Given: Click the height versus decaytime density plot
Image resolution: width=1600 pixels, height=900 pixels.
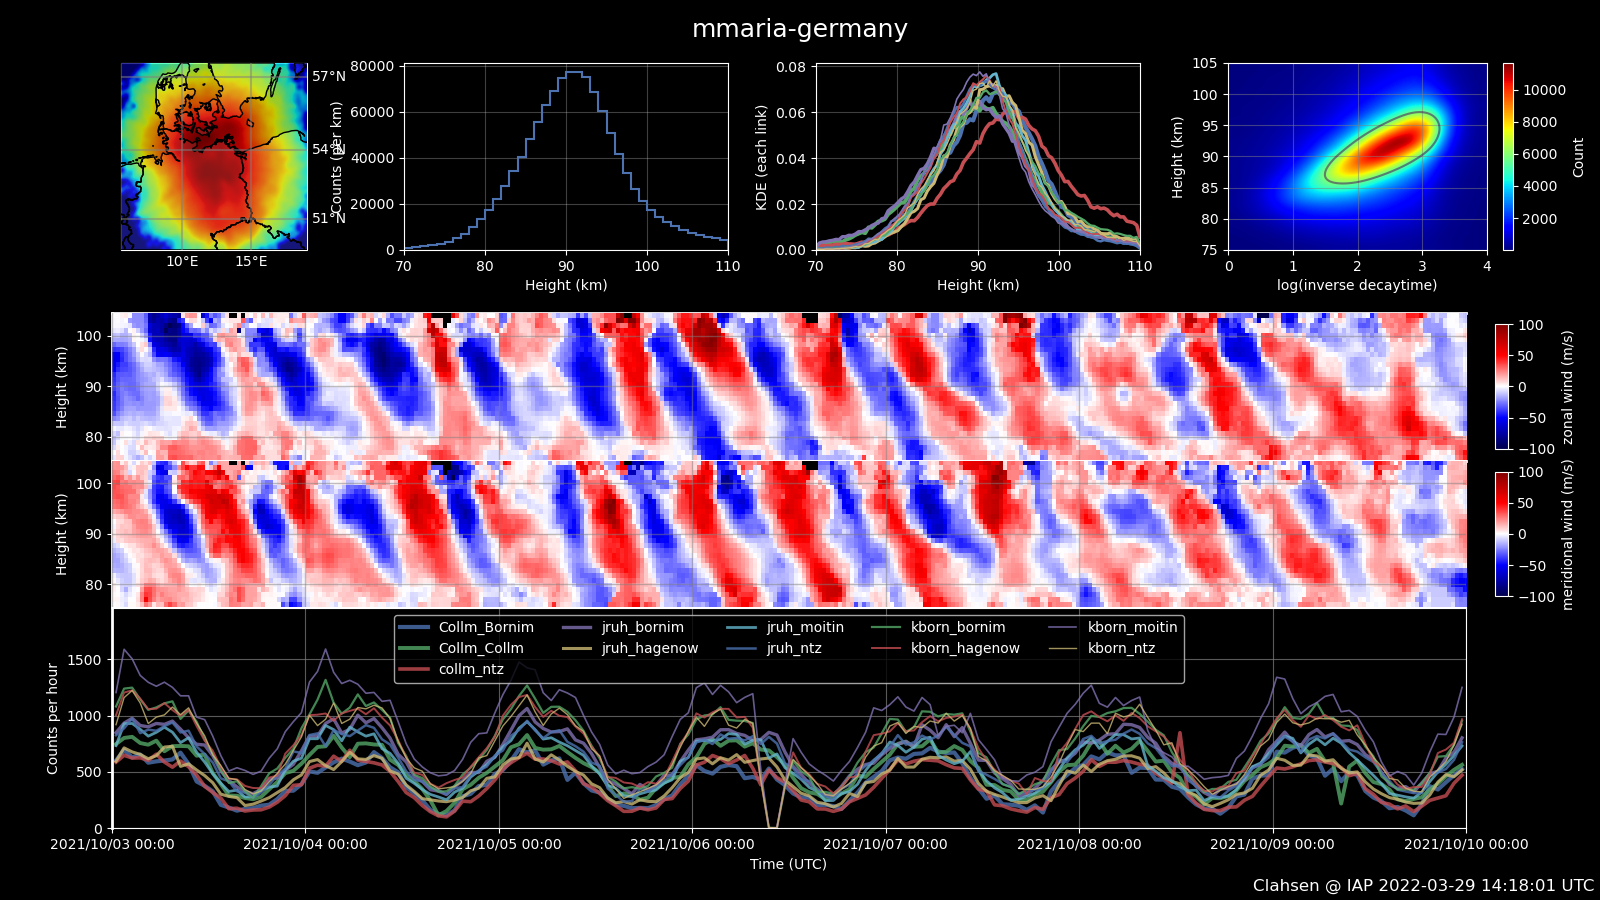Looking at the screenshot, I should pos(1358,157).
